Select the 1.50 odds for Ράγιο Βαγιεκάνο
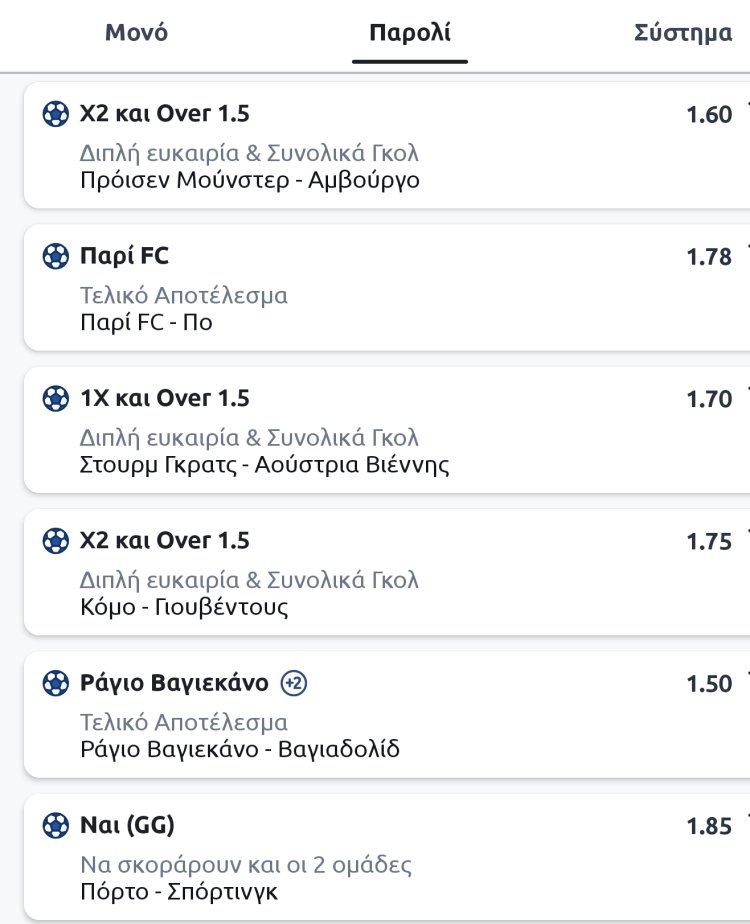Image resolution: width=750 pixels, height=924 pixels. pyautogui.click(x=709, y=684)
